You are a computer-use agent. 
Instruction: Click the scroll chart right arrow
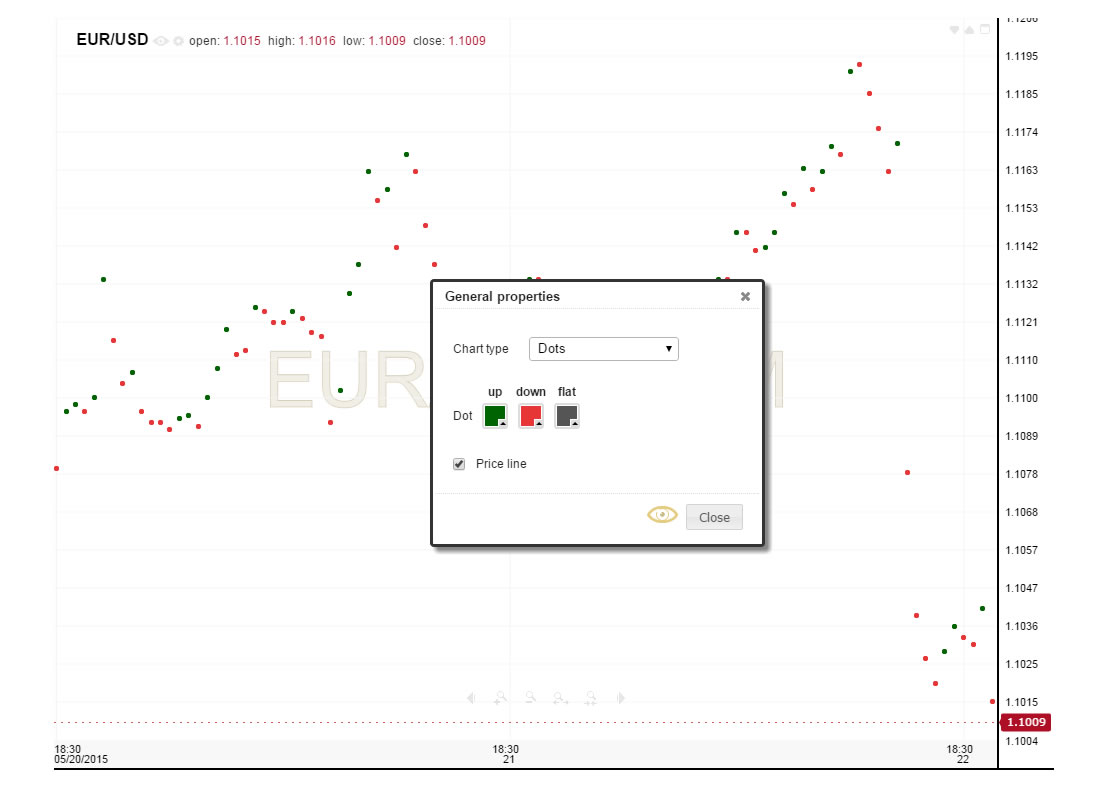coord(621,698)
